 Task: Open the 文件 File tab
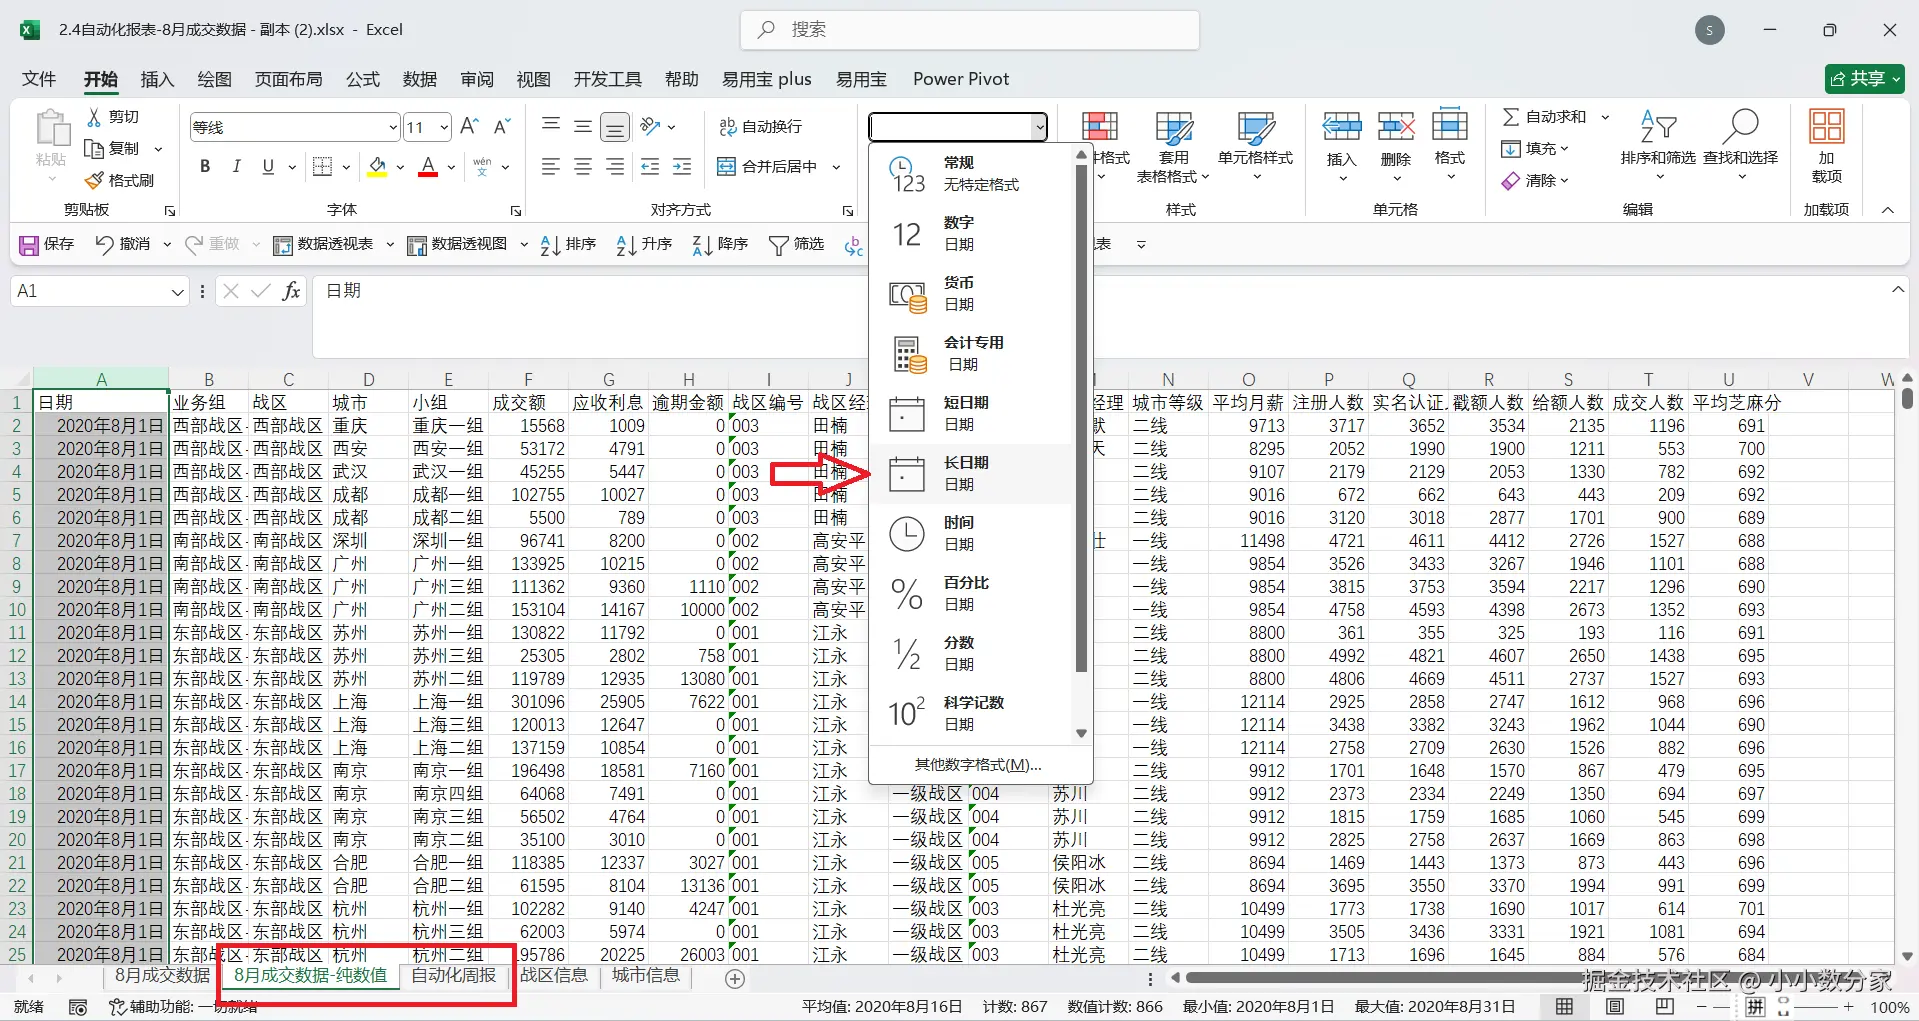click(39, 79)
